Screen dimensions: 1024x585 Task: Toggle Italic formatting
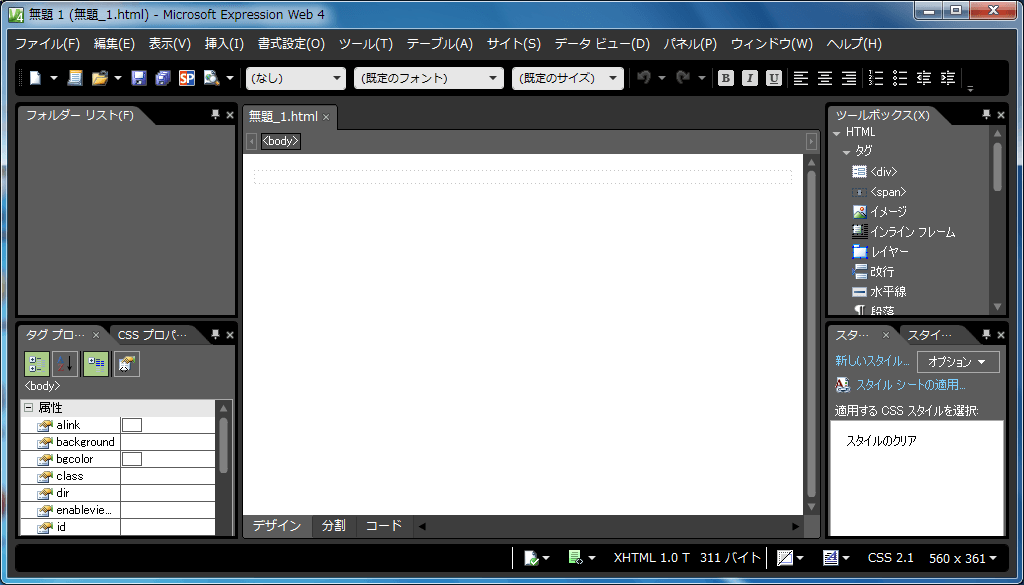[750, 78]
